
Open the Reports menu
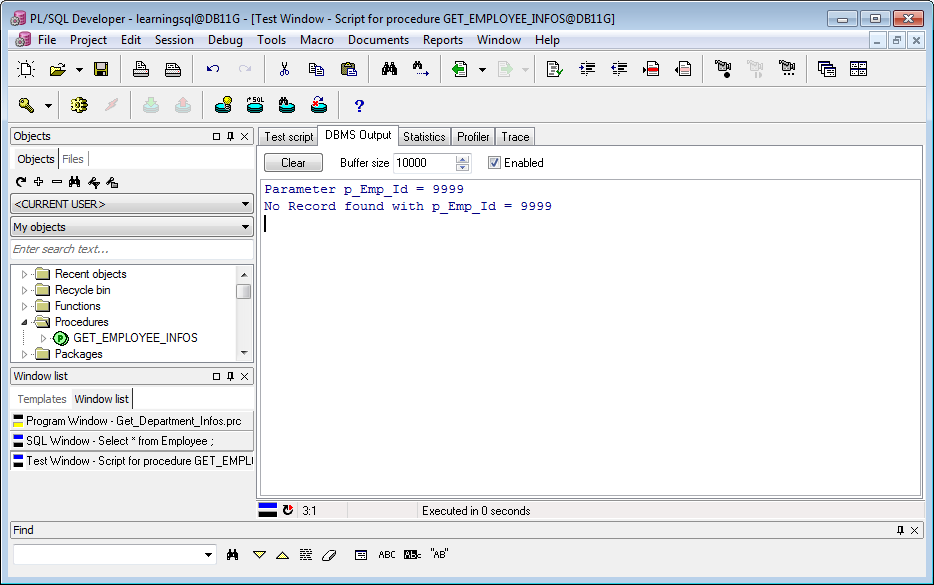443,40
